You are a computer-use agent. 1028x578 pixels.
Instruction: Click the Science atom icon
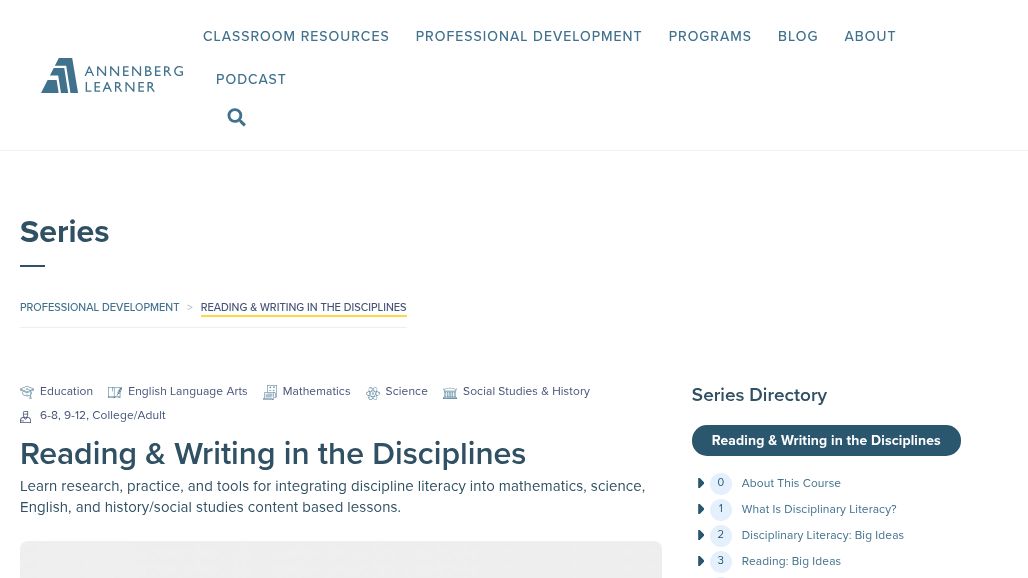coord(373,393)
